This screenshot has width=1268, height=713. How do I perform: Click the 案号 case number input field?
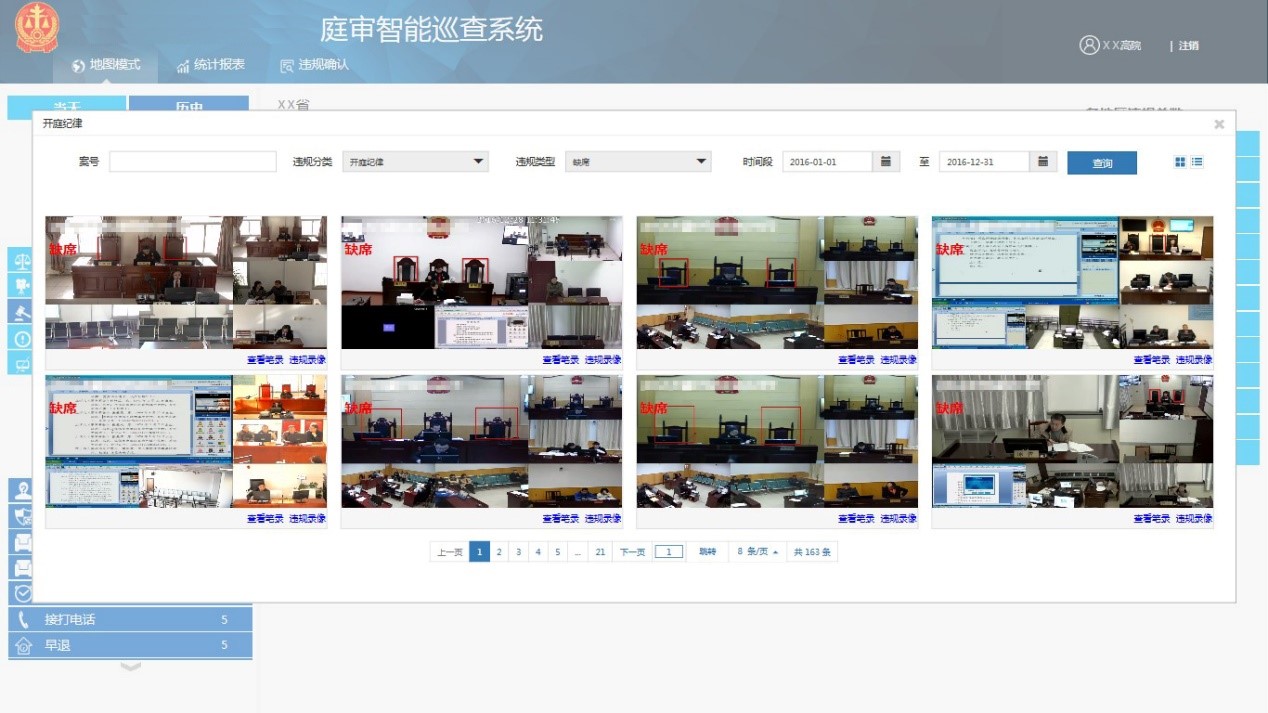(192, 162)
